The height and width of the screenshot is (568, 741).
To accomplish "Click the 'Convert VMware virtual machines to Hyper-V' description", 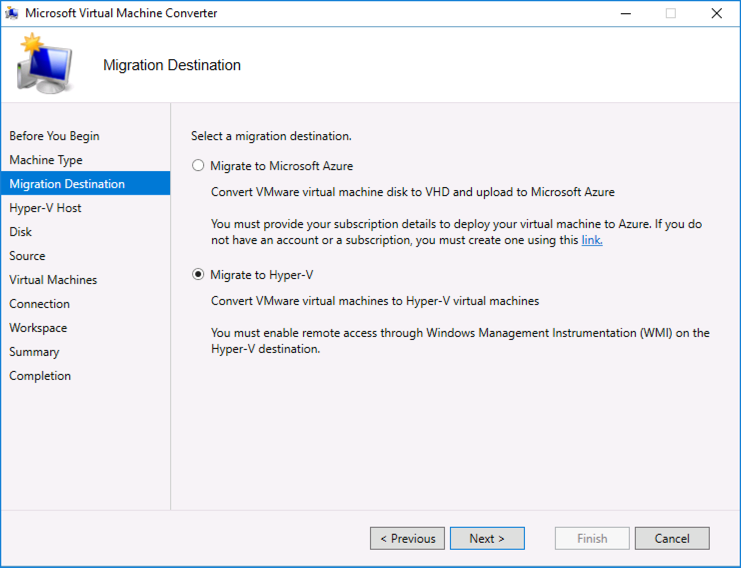I will [x=375, y=301].
